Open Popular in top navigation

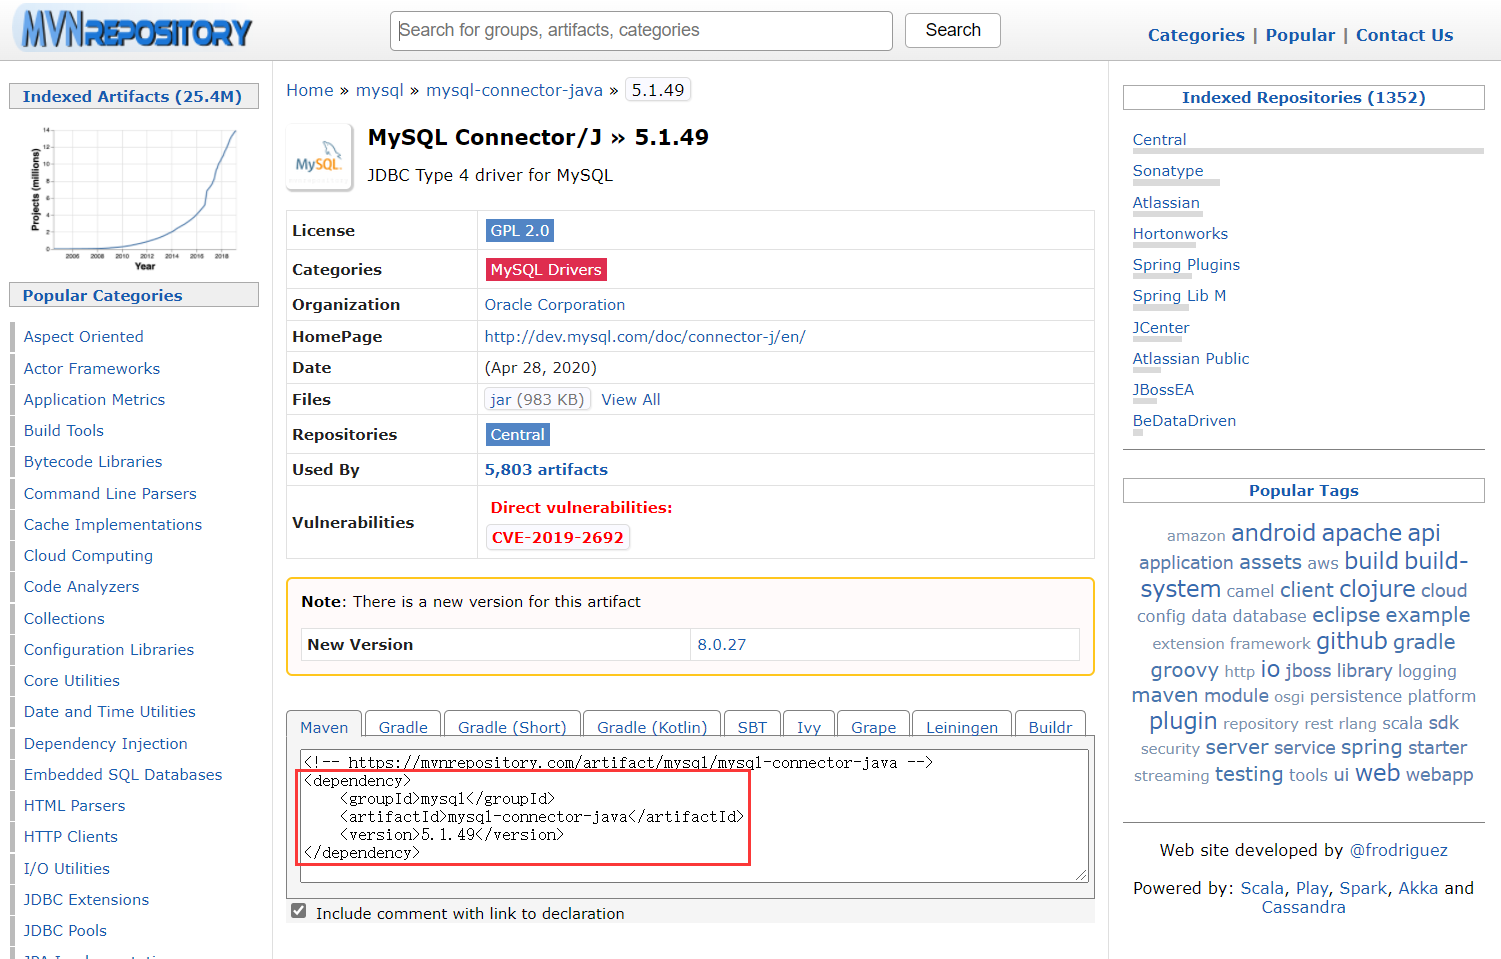pyautogui.click(x=1300, y=35)
